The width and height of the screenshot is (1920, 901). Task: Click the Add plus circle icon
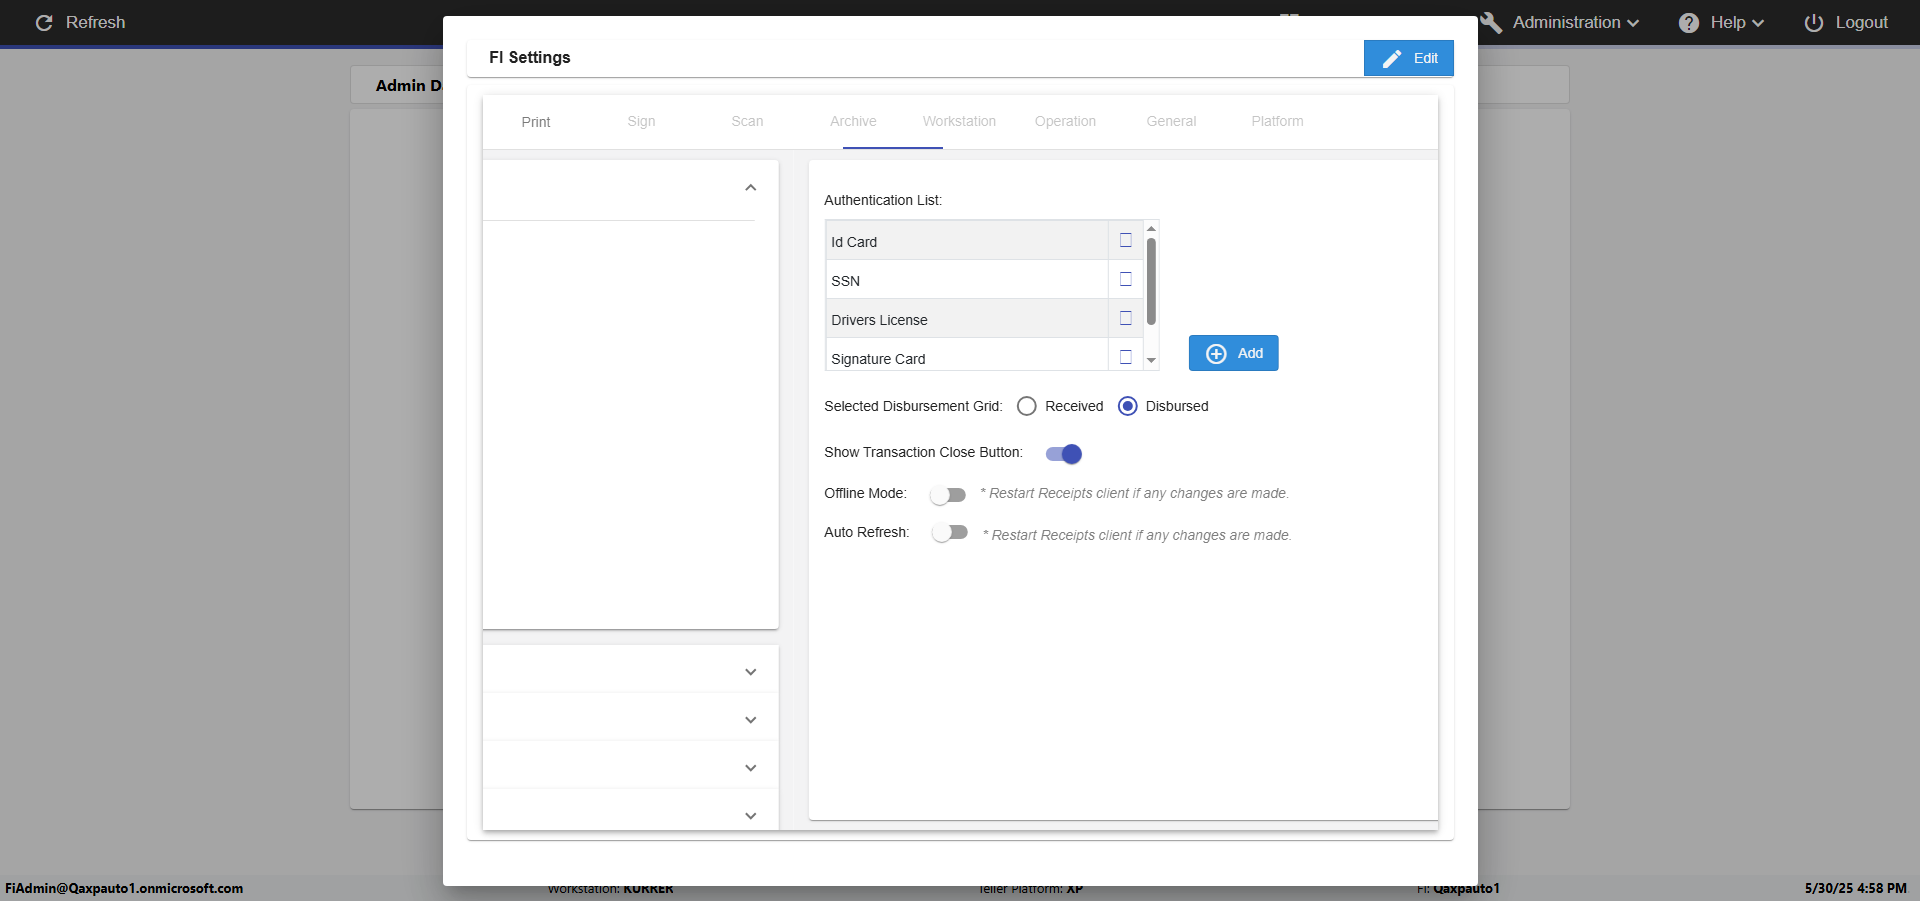coord(1216,354)
